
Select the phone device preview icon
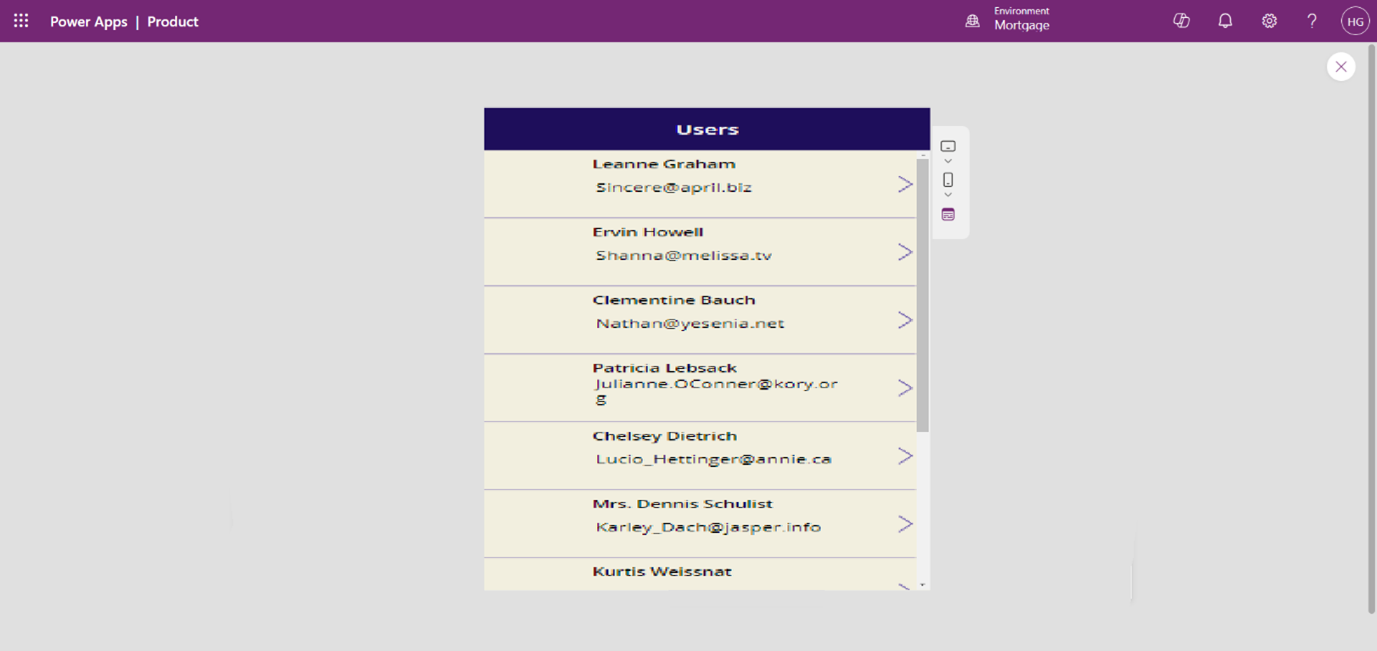click(948, 180)
